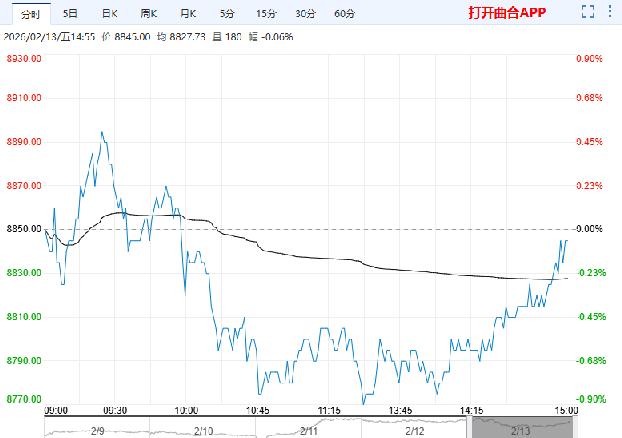Select the 分时 tab

coord(28,14)
